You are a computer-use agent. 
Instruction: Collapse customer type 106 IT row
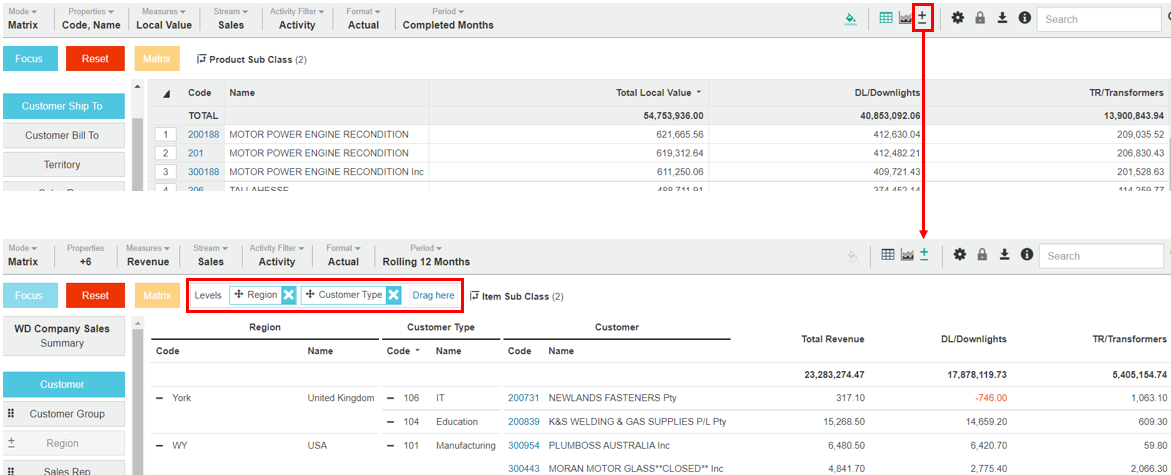(391, 398)
